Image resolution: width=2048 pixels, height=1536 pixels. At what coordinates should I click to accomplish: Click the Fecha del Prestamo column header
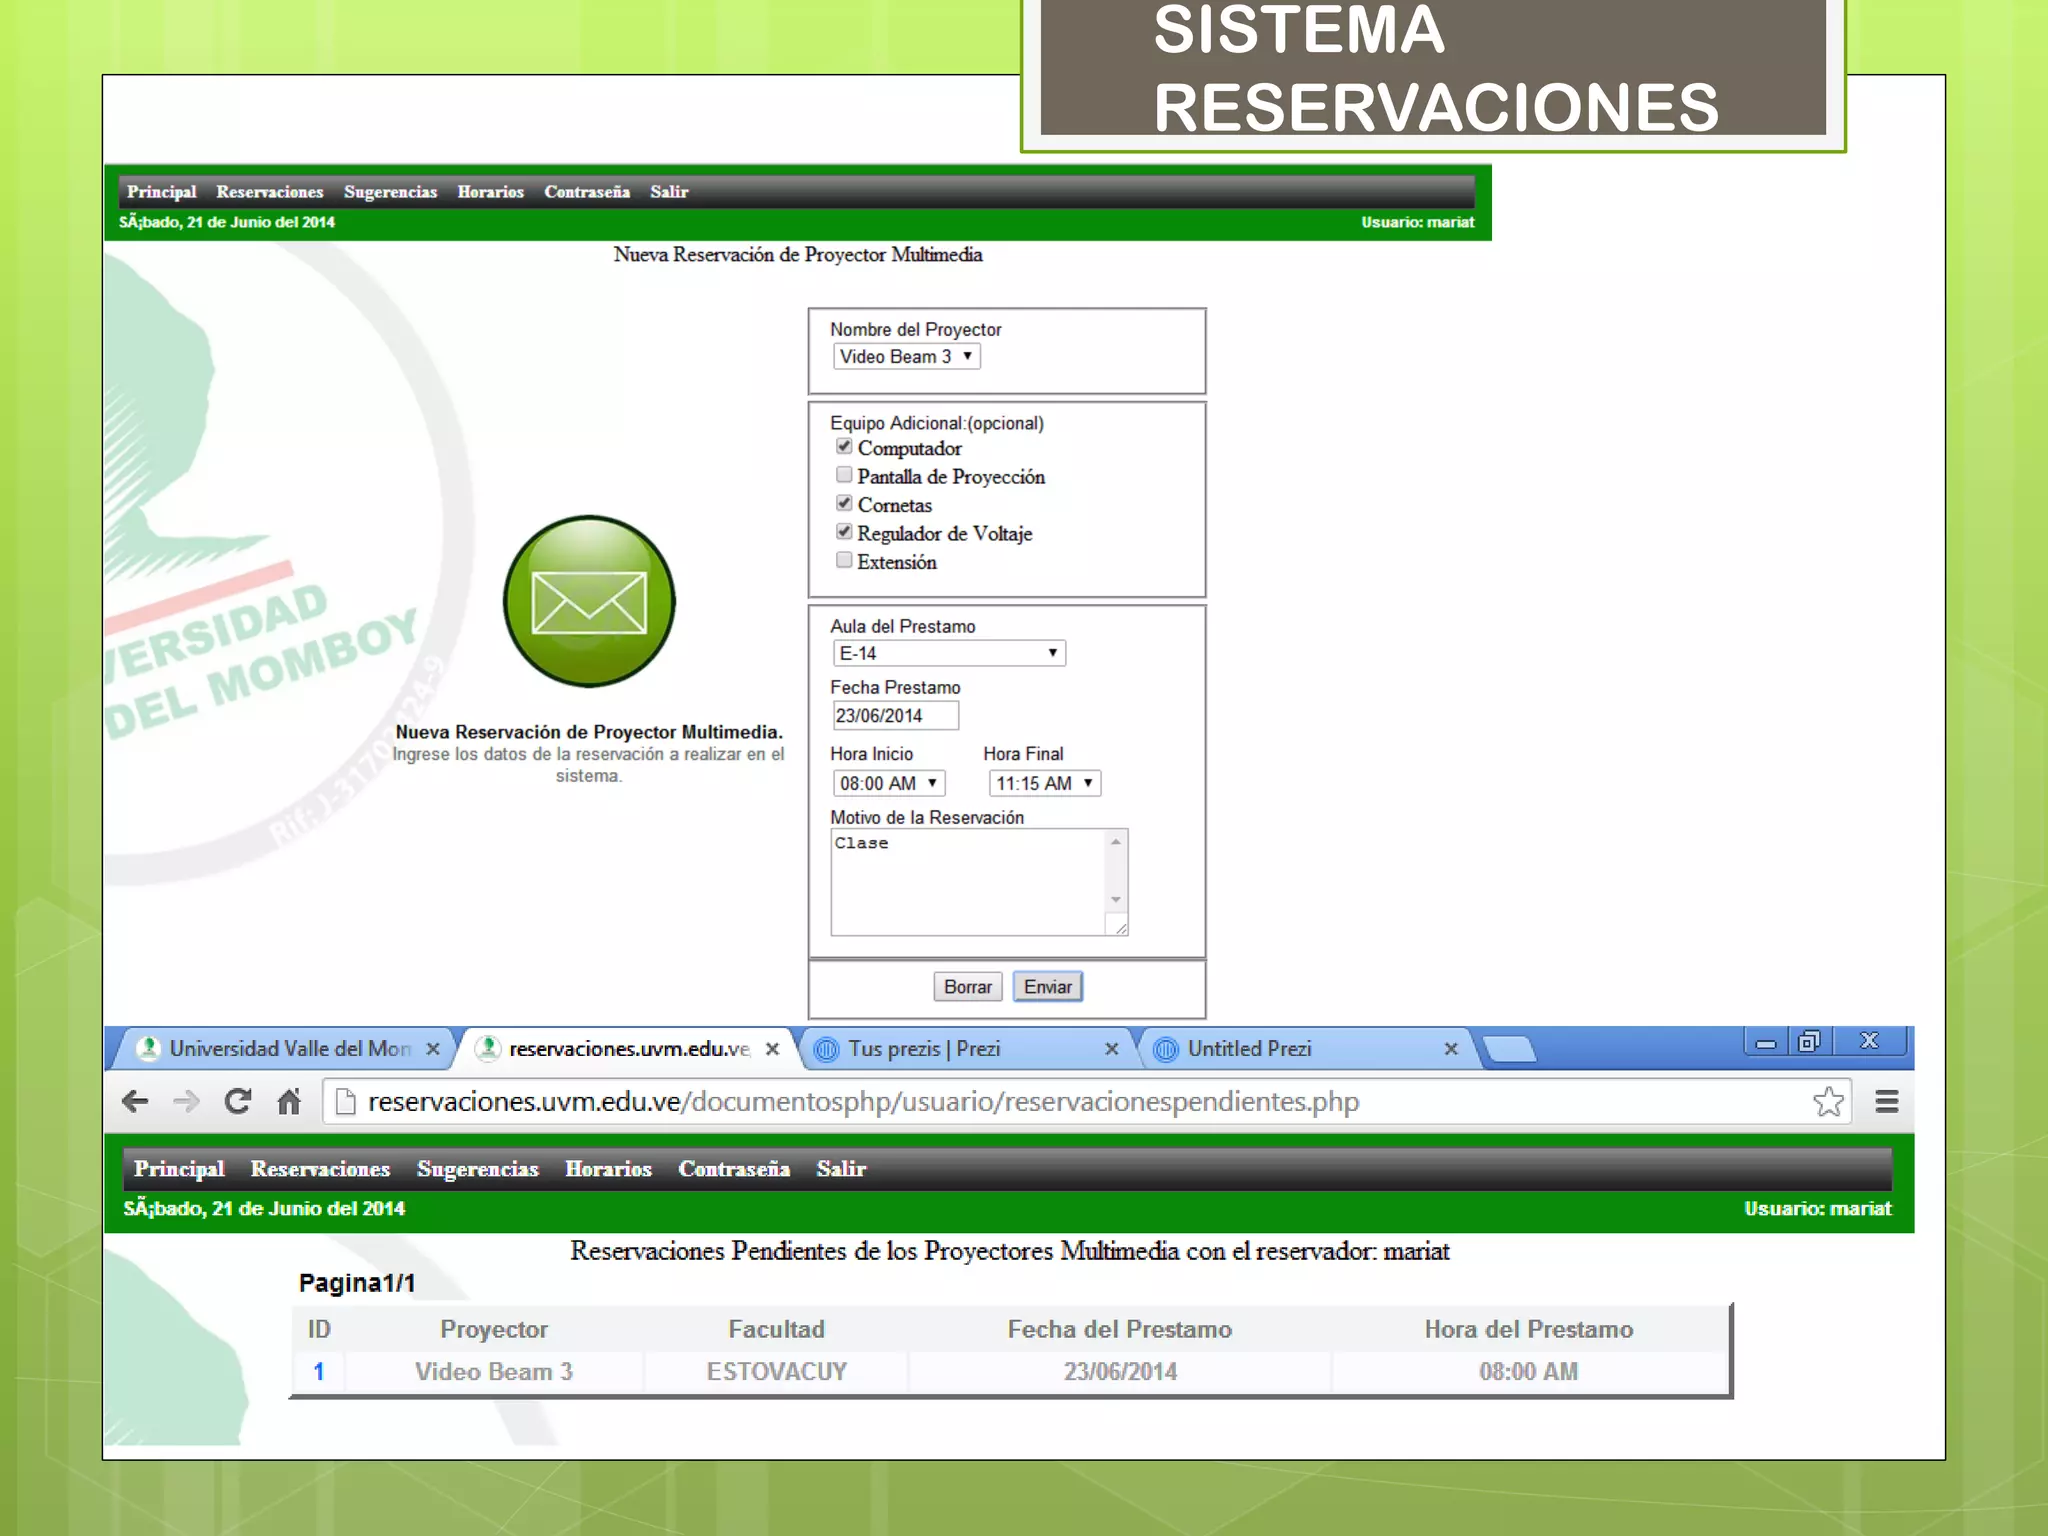1119,1330
